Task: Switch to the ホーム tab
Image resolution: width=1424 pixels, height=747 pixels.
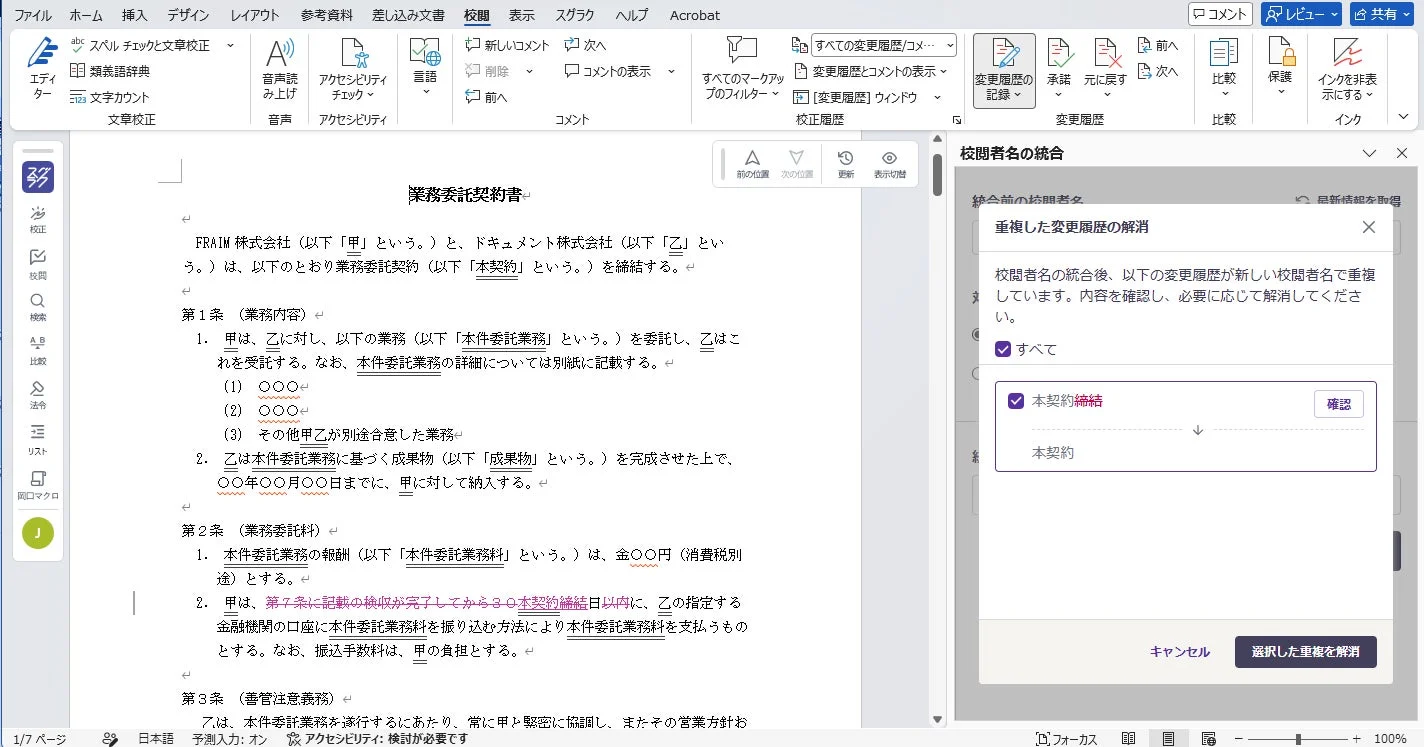Action: (x=87, y=15)
